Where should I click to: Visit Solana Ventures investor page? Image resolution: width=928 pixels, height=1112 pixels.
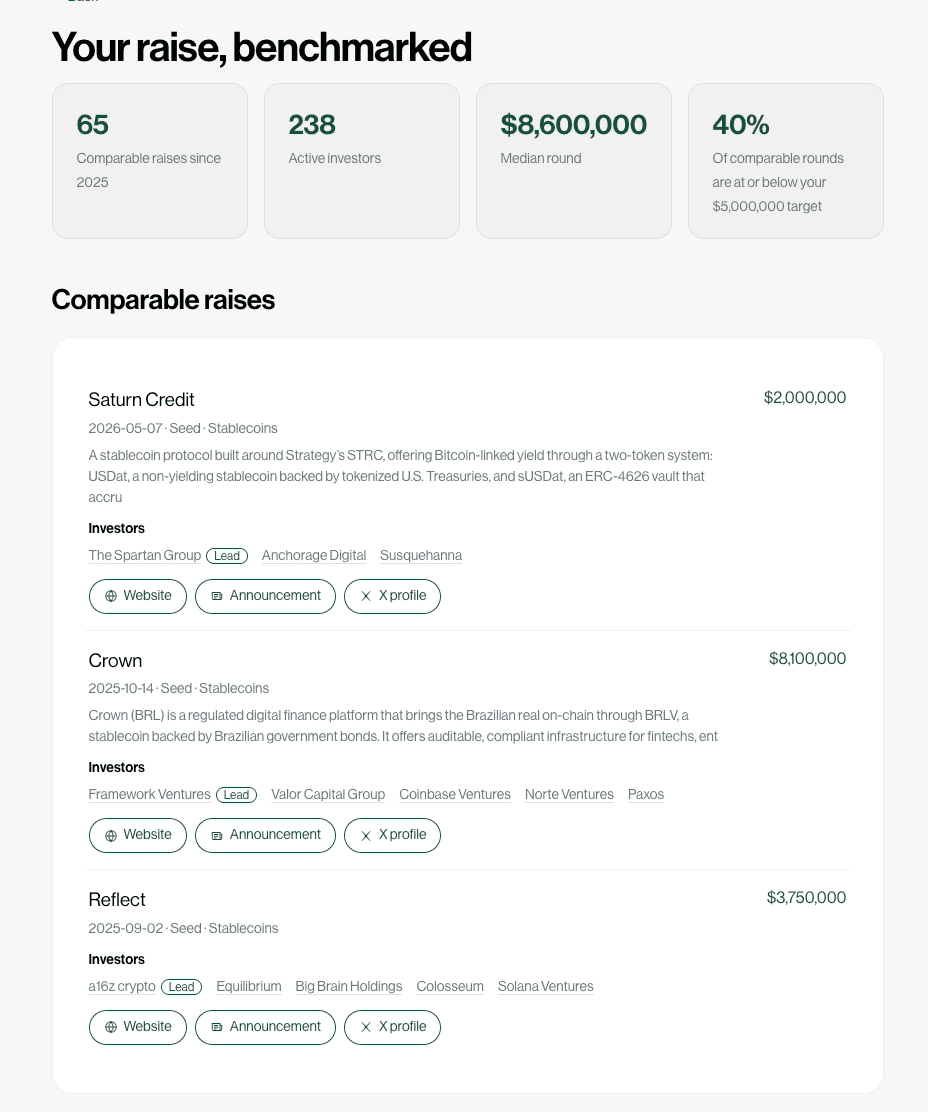point(546,986)
